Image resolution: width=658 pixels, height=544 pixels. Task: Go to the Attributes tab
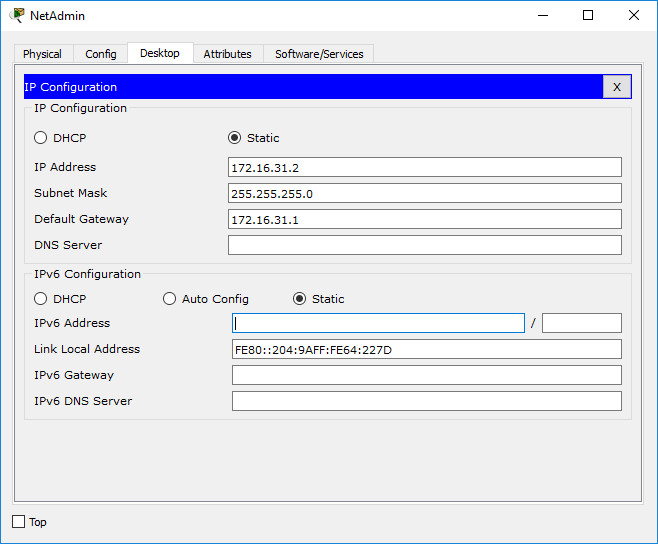point(227,54)
